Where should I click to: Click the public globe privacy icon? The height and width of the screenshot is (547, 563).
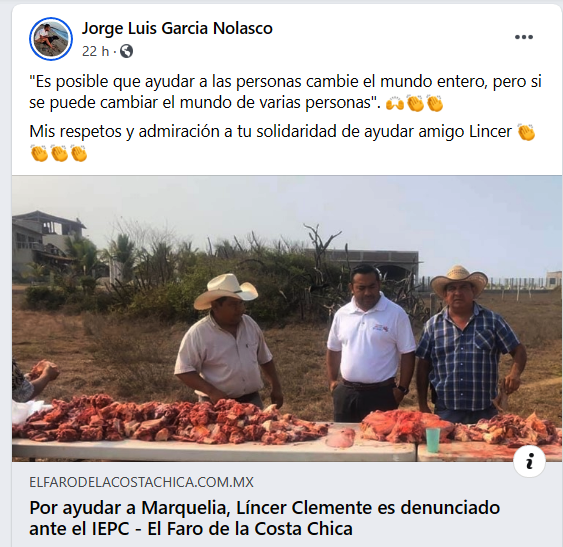pyautogui.click(x=126, y=51)
